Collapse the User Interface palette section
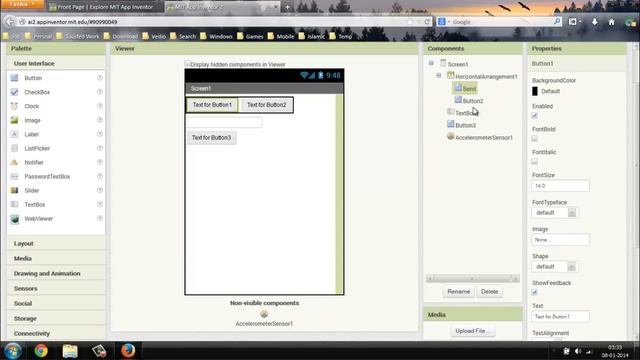Viewport: 640px width, 360px height. (x=56, y=63)
